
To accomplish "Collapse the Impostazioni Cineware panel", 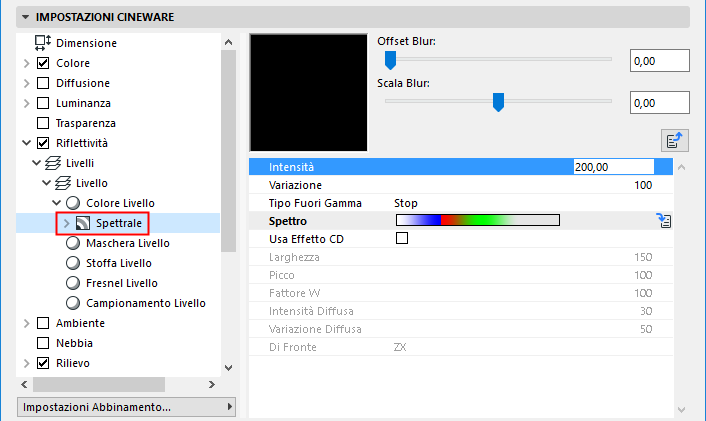I will pos(25,17).
